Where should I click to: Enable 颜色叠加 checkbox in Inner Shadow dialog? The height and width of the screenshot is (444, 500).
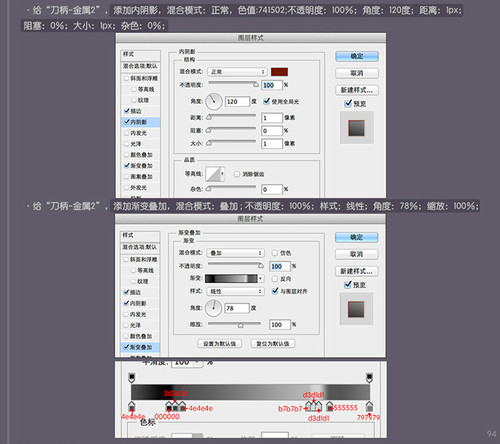(126, 155)
